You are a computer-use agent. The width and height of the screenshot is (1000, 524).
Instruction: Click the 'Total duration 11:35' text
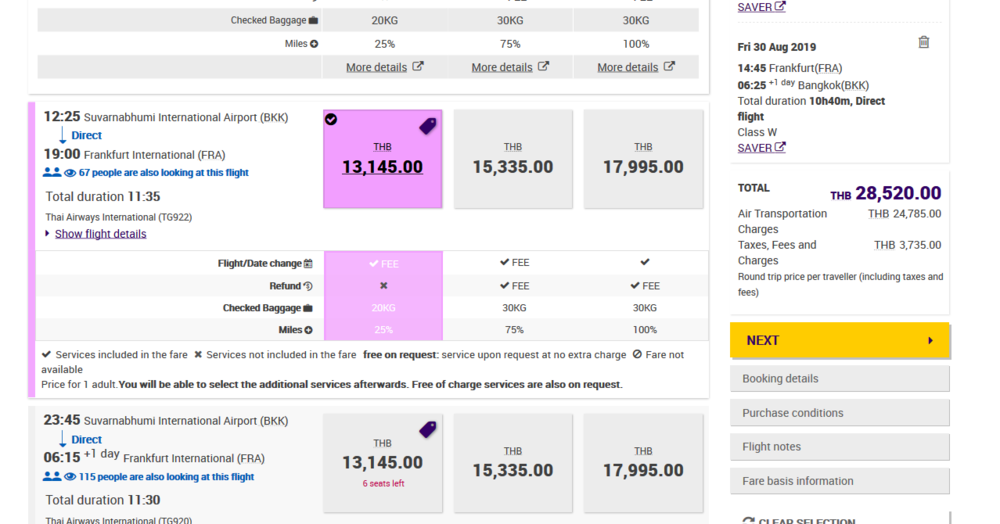tap(103, 196)
